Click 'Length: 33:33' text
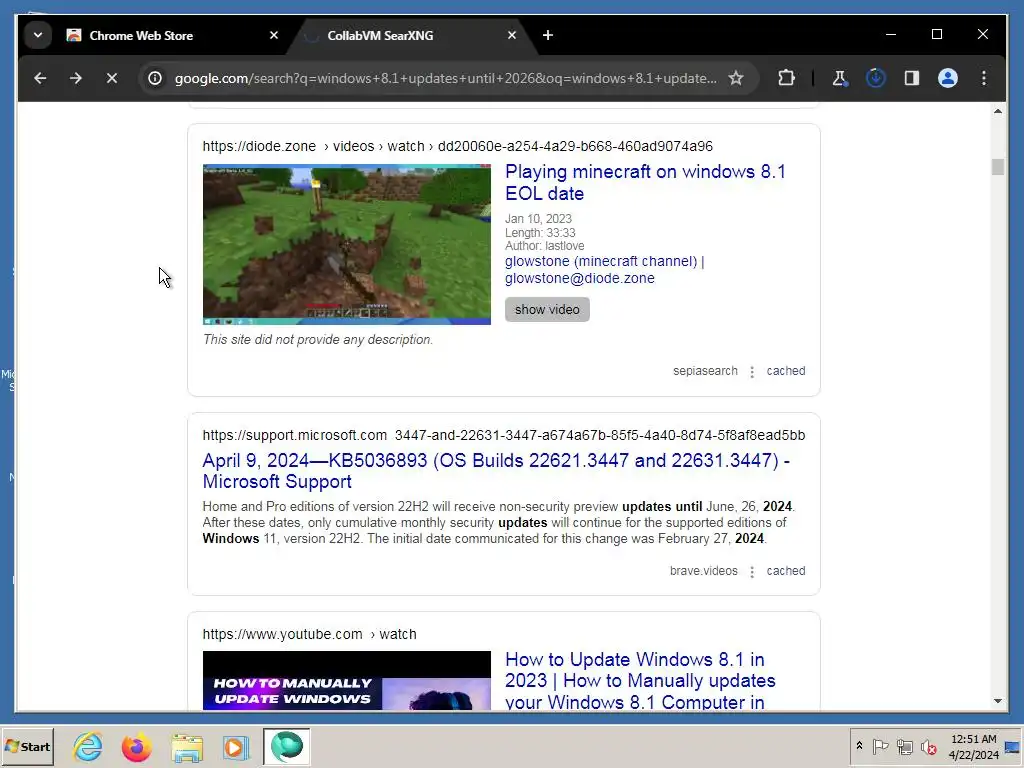The height and width of the screenshot is (768, 1024). (x=540, y=232)
